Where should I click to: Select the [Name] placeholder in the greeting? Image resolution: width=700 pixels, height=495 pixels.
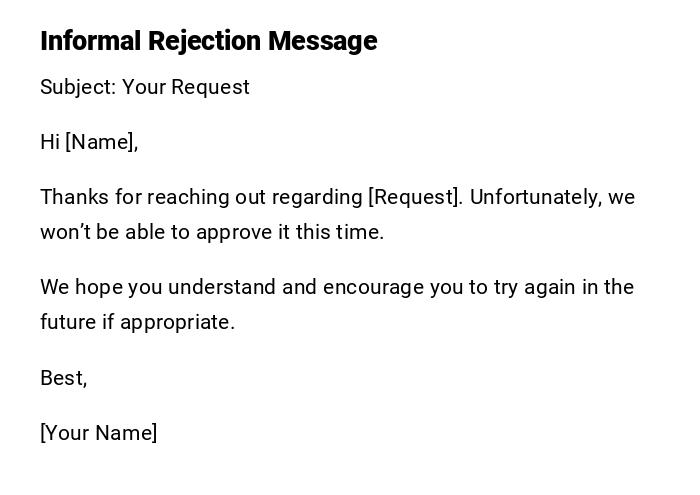pyautogui.click(x=100, y=142)
